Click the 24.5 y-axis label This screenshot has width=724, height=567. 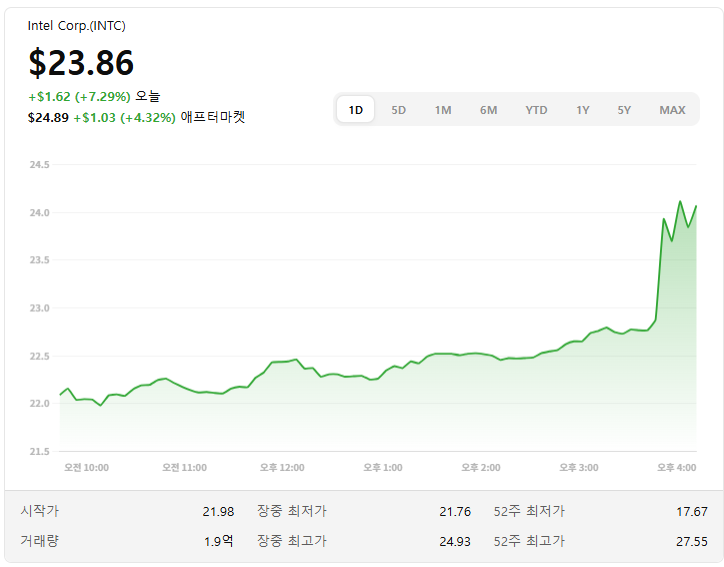pyautogui.click(x=40, y=164)
